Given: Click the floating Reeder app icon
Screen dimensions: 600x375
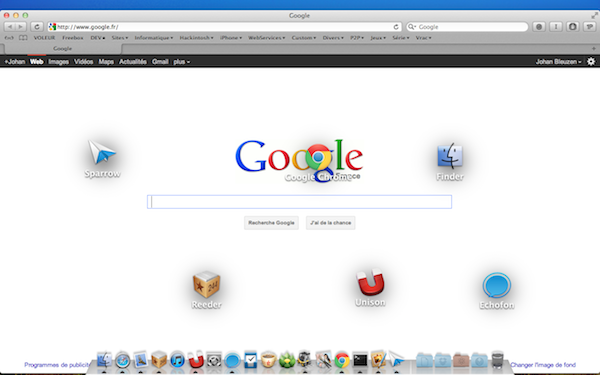Looking at the screenshot, I should coord(206,284).
